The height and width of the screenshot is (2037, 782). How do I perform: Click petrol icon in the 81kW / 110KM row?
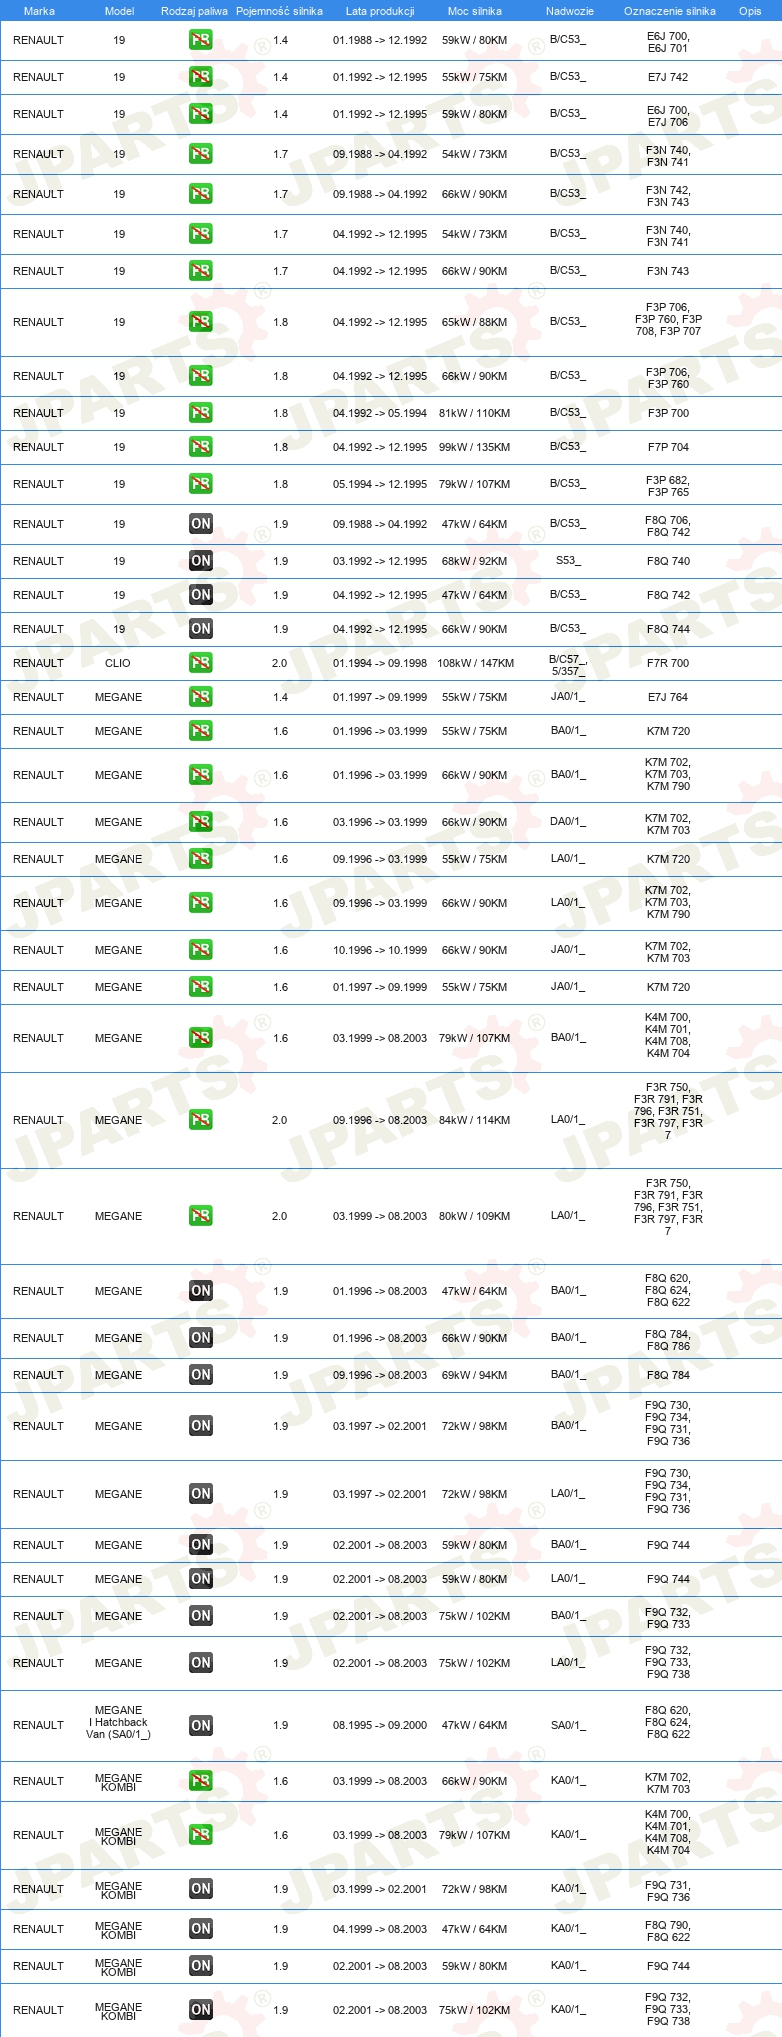pos(201,413)
